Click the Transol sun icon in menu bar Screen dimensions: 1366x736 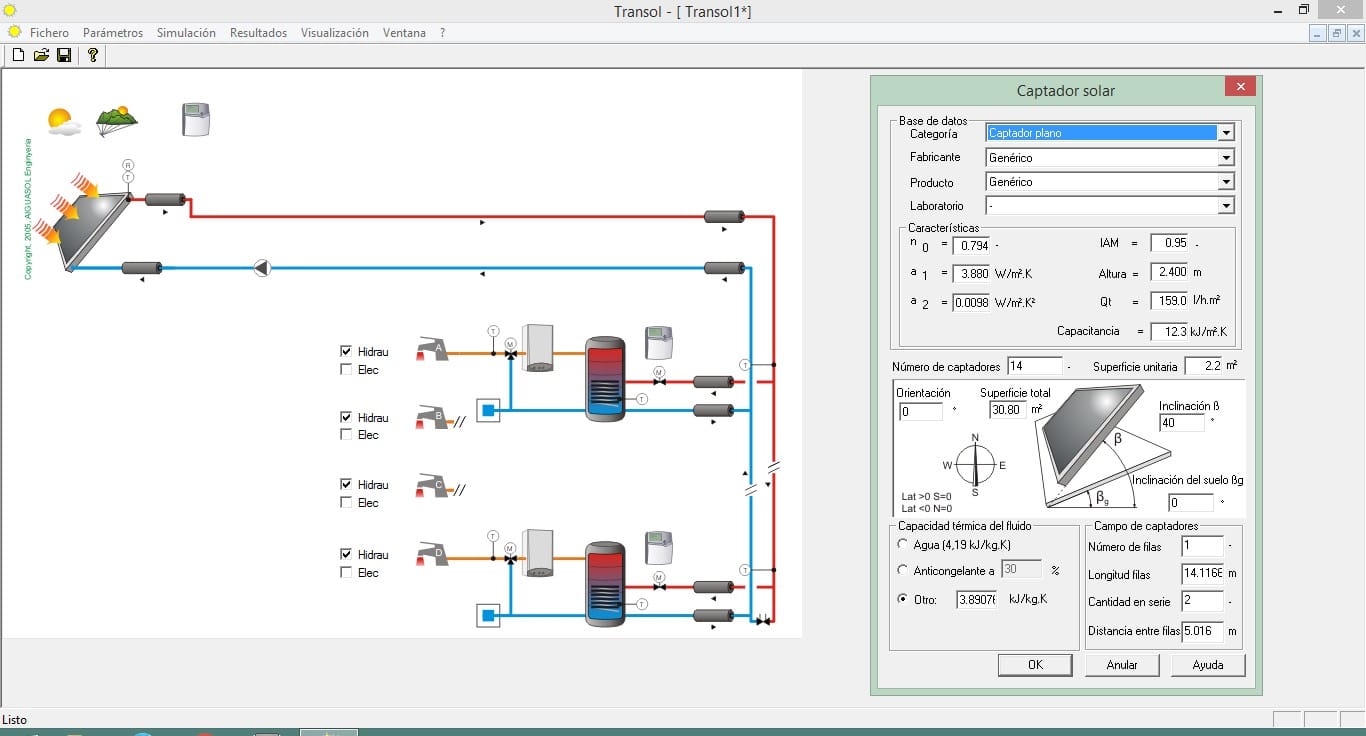[x=15, y=32]
